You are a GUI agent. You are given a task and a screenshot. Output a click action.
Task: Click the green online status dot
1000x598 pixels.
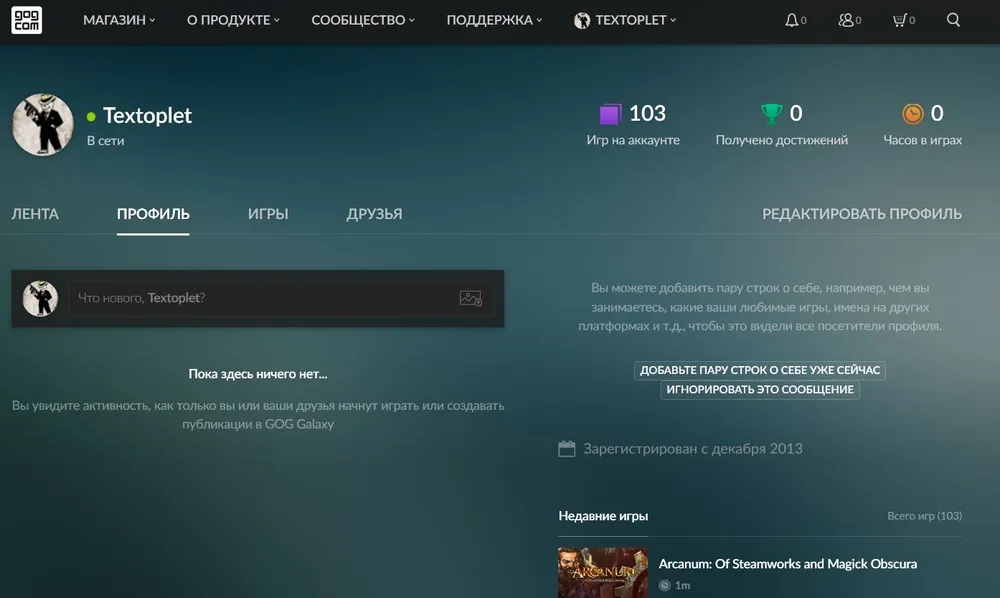[x=91, y=116]
